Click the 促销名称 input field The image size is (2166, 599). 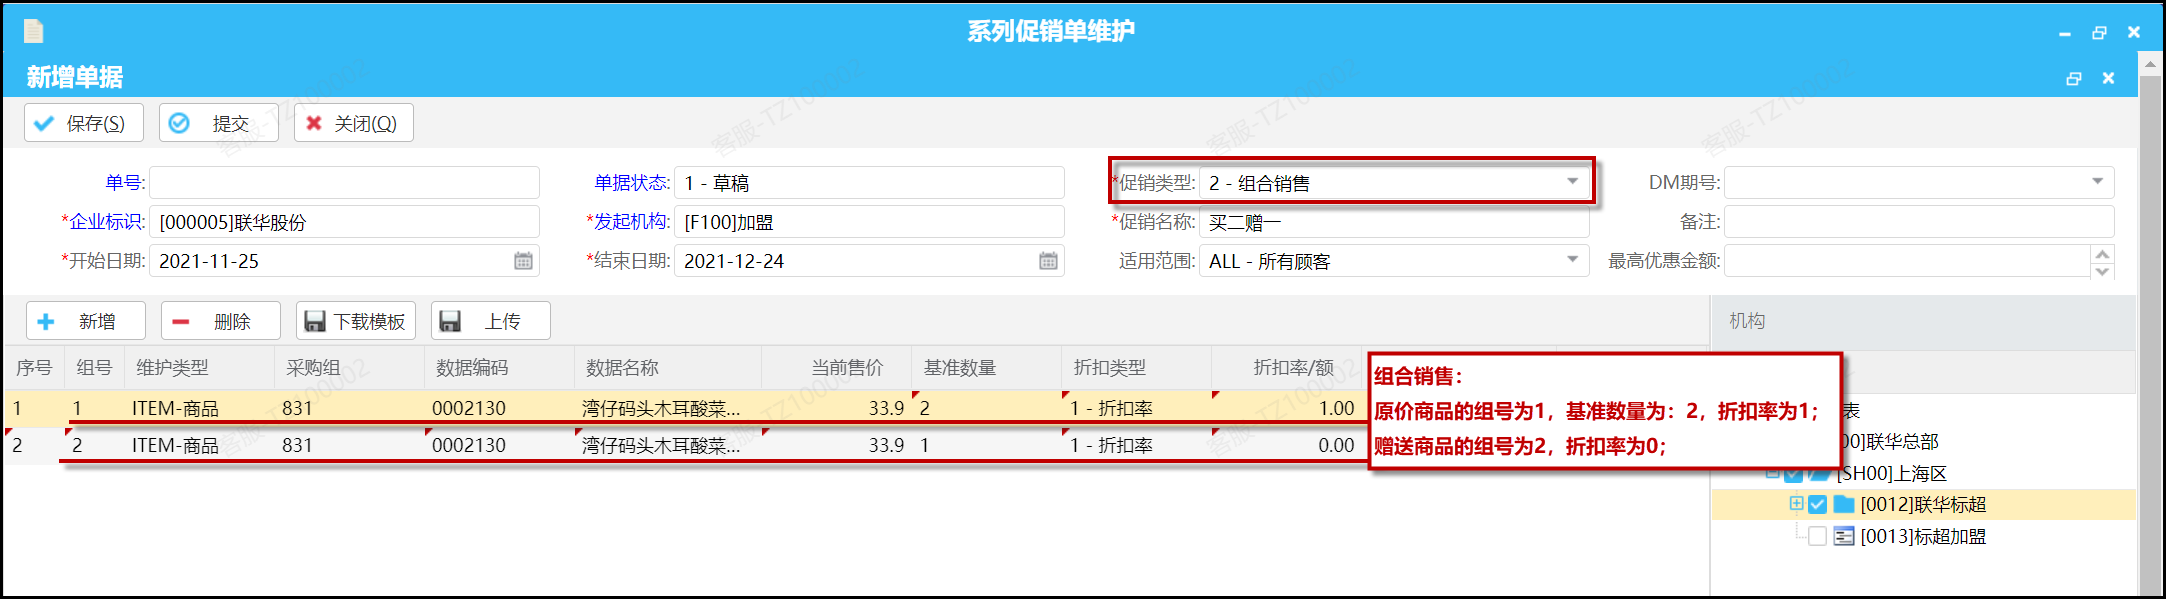click(x=1393, y=222)
